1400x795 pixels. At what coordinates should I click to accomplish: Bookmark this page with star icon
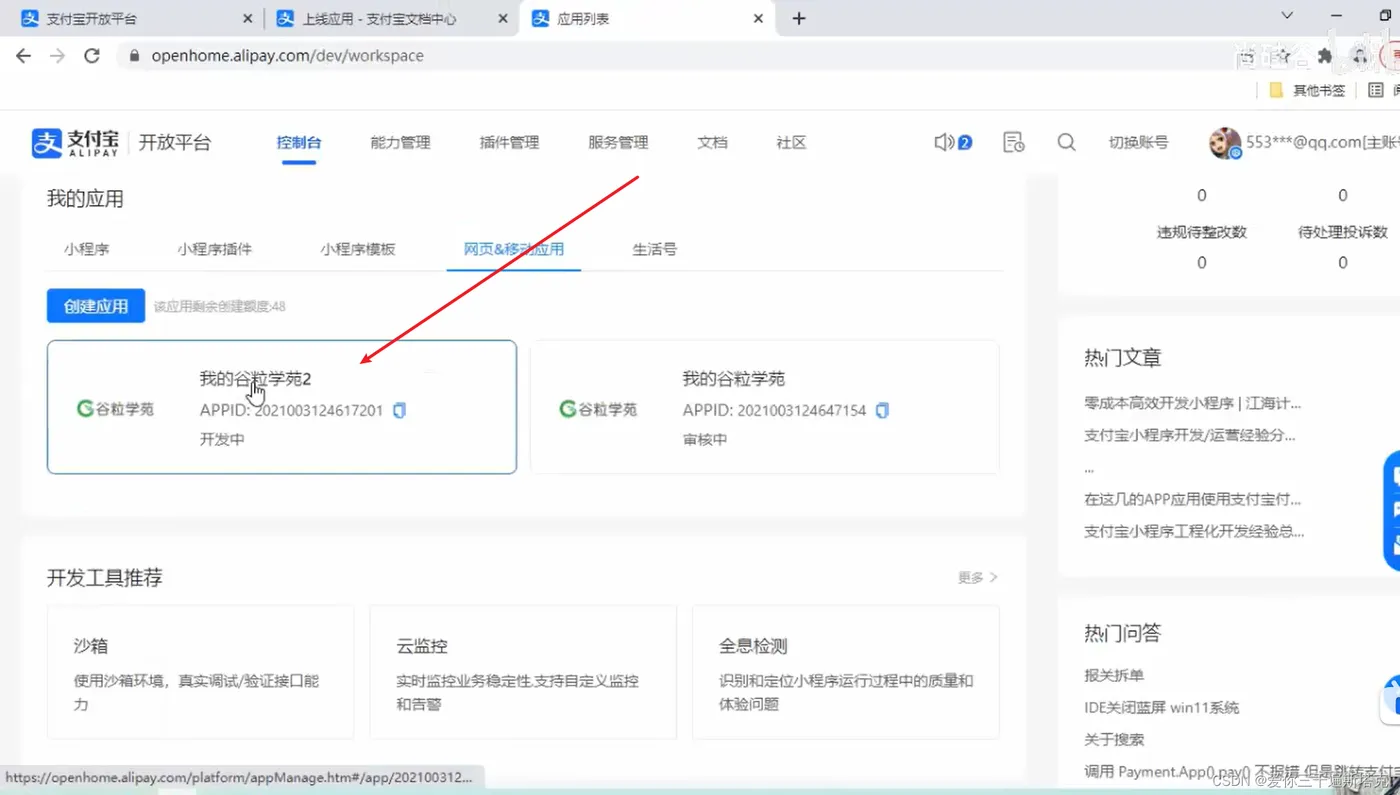[x=1283, y=56]
